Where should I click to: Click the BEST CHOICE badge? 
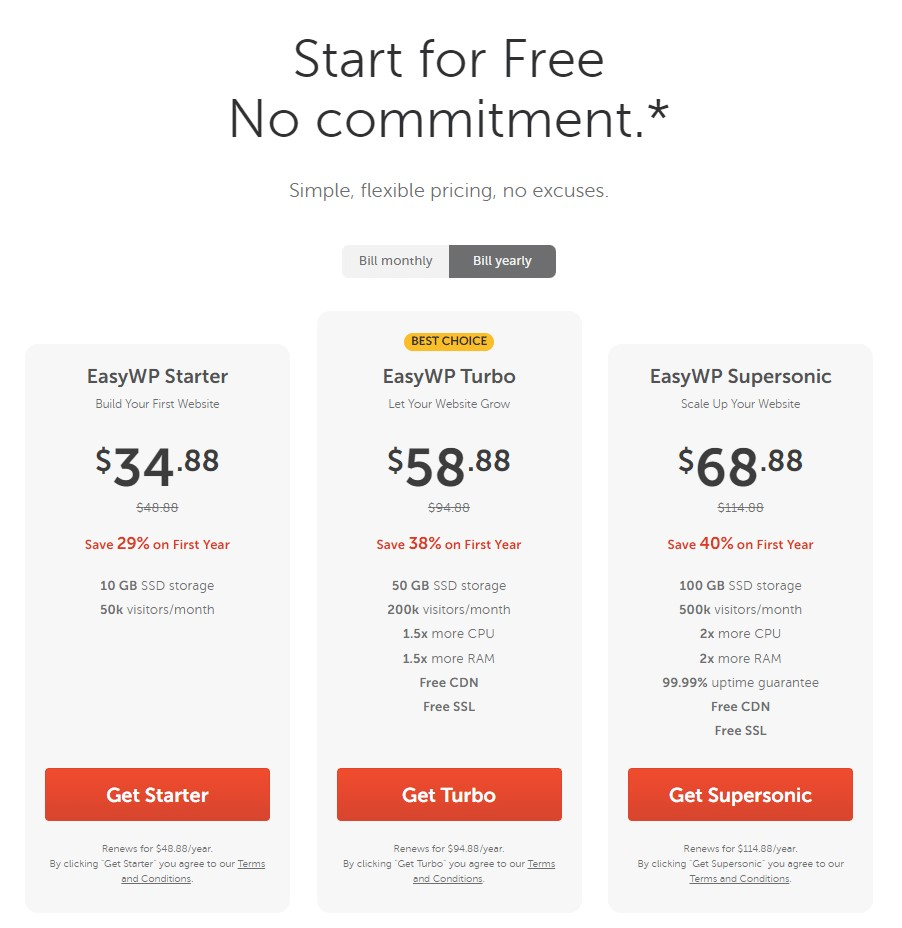click(x=449, y=341)
